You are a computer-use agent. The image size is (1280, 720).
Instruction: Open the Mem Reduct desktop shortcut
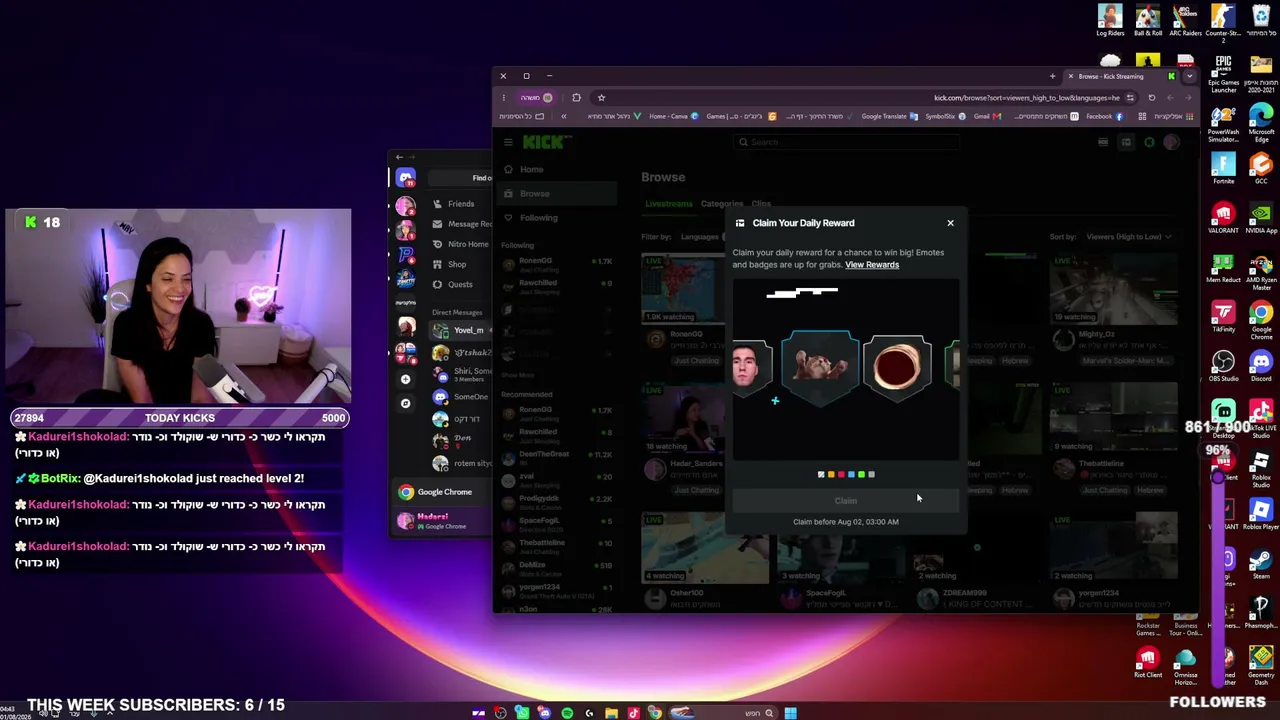pos(1223,268)
